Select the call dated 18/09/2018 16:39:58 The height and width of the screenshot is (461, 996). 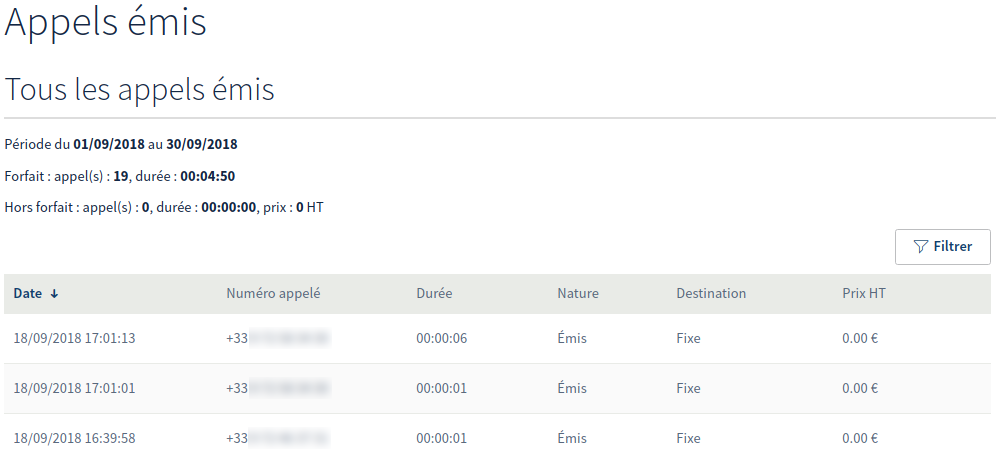tap(74, 438)
